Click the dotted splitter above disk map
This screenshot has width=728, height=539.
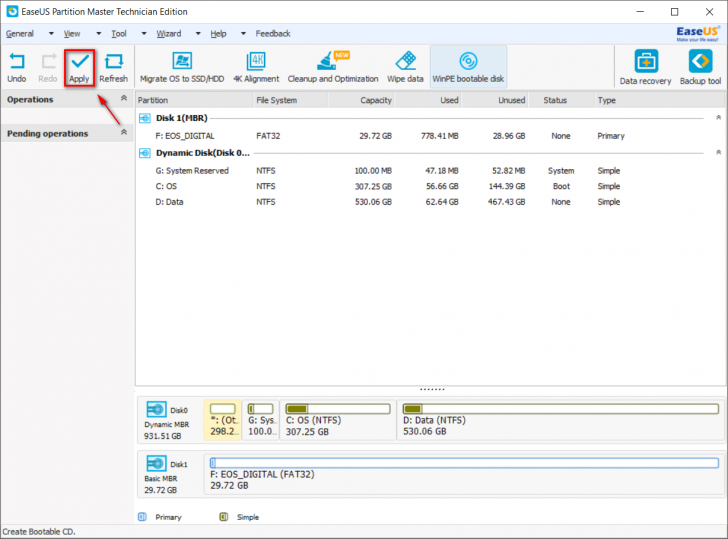click(x=432, y=390)
